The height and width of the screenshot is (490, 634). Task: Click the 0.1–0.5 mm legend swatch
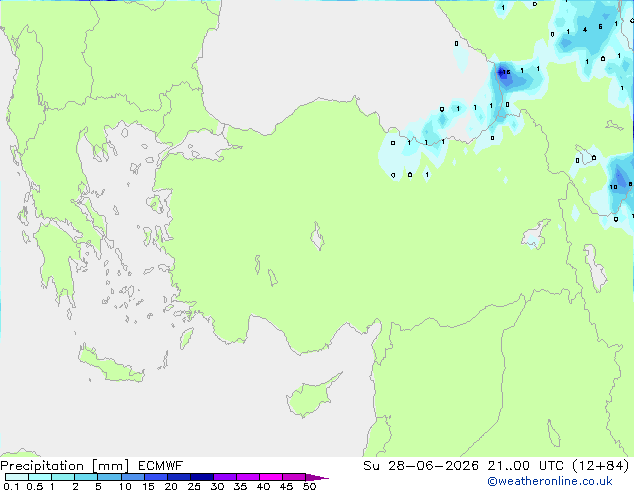click(x=17, y=477)
